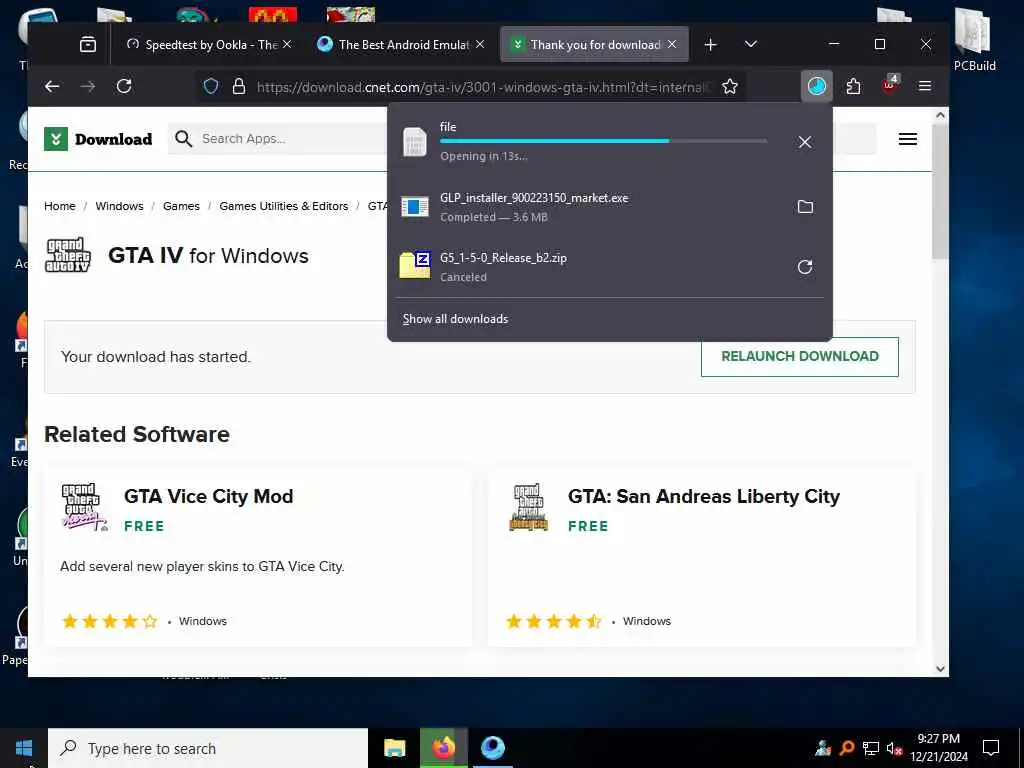Click the scrollbar down arrow
Image resolution: width=1024 pixels, height=768 pixels.
940,668
